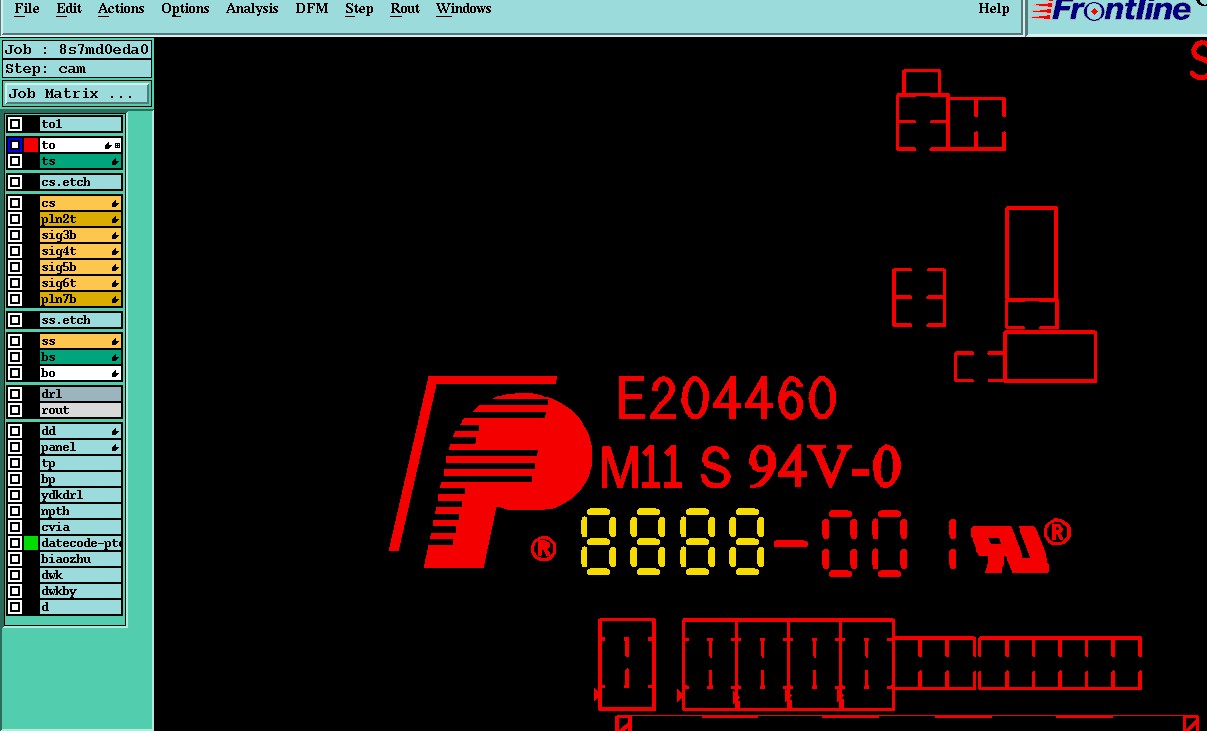This screenshot has height=731, width=1207.
Task: Toggle the datecode-pte layer checkbox
Action: point(15,543)
